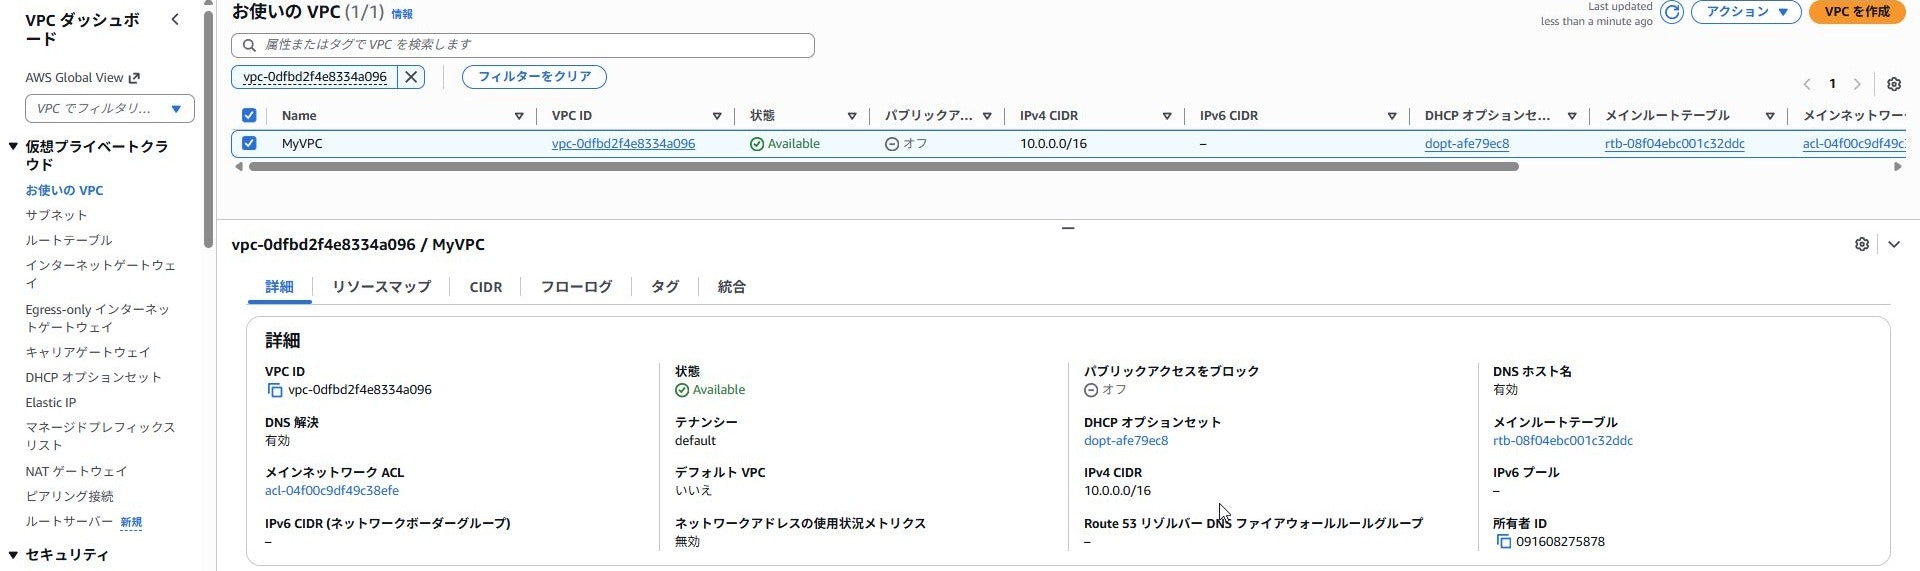Image resolution: width=1920 pixels, height=571 pixels.
Task: Open the VPC filter dropdown
Action: pyautogui.click(x=110, y=109)
